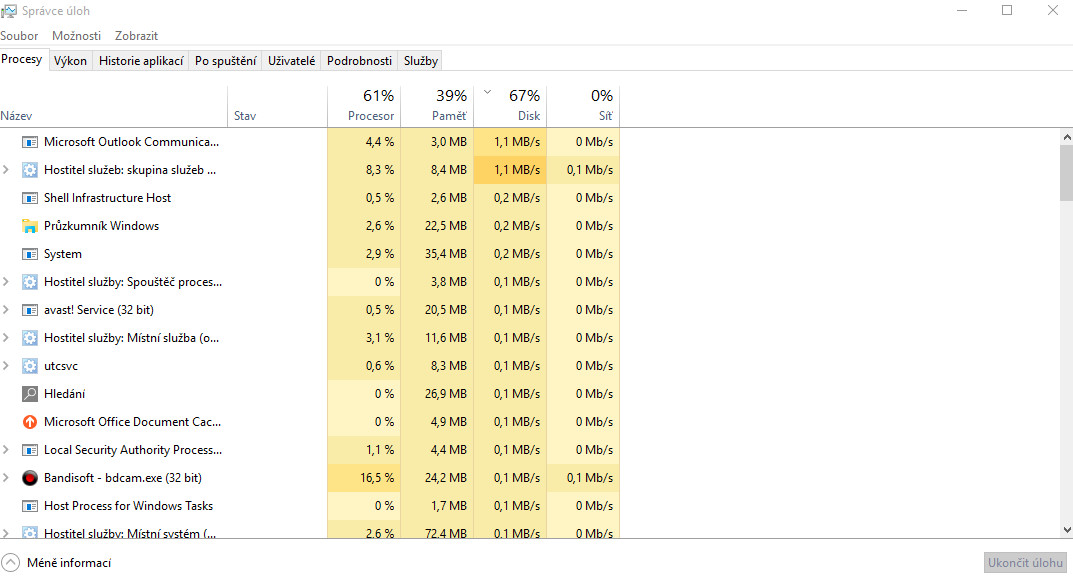Click the 20,5 MB memory value for avast! Service
Image resolution: width=1073 pixels, height=584 pixels.
(x=445, y=309)
